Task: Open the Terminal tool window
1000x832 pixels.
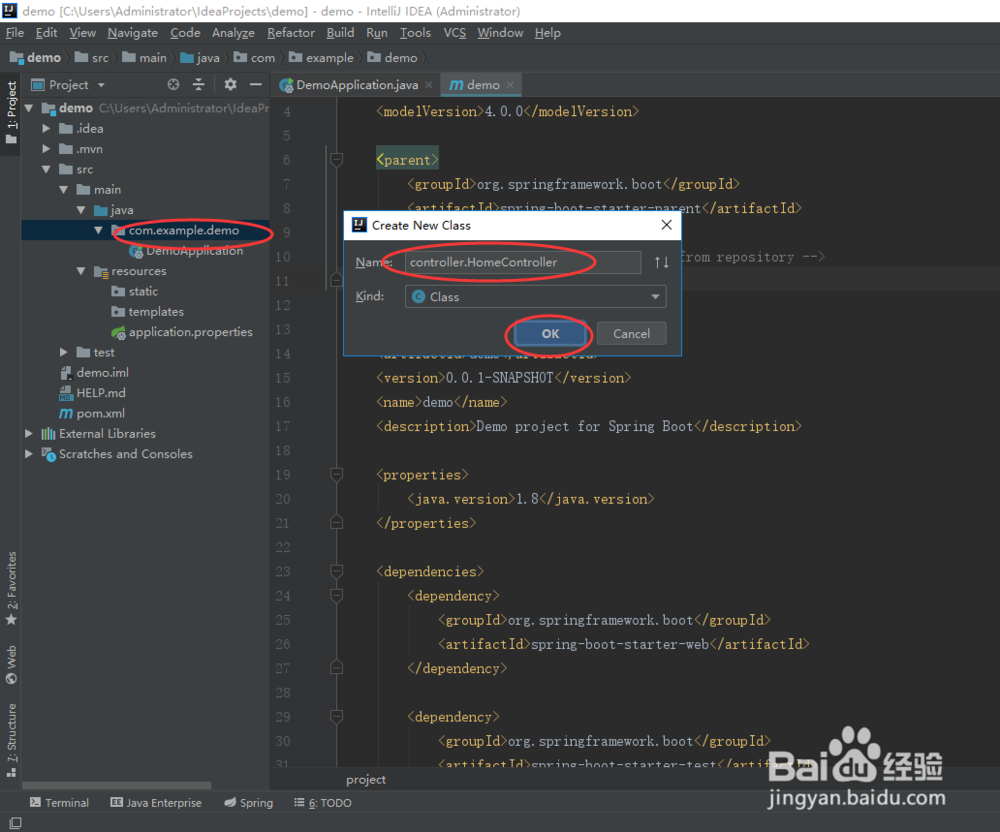Action: [x=59, y=803]
